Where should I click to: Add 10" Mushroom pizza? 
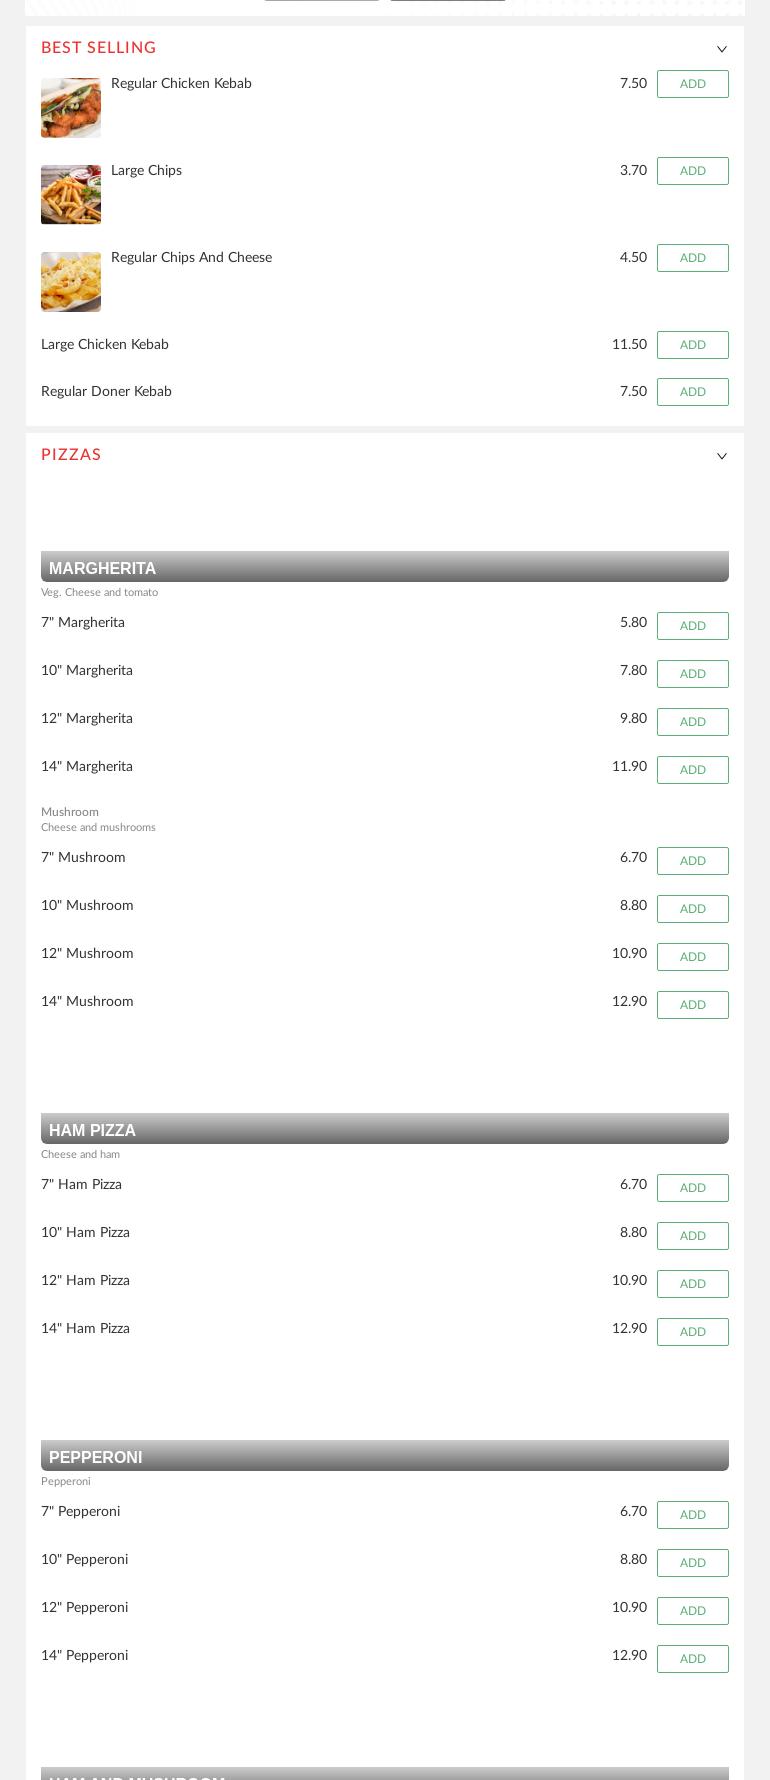pos(693,909)
